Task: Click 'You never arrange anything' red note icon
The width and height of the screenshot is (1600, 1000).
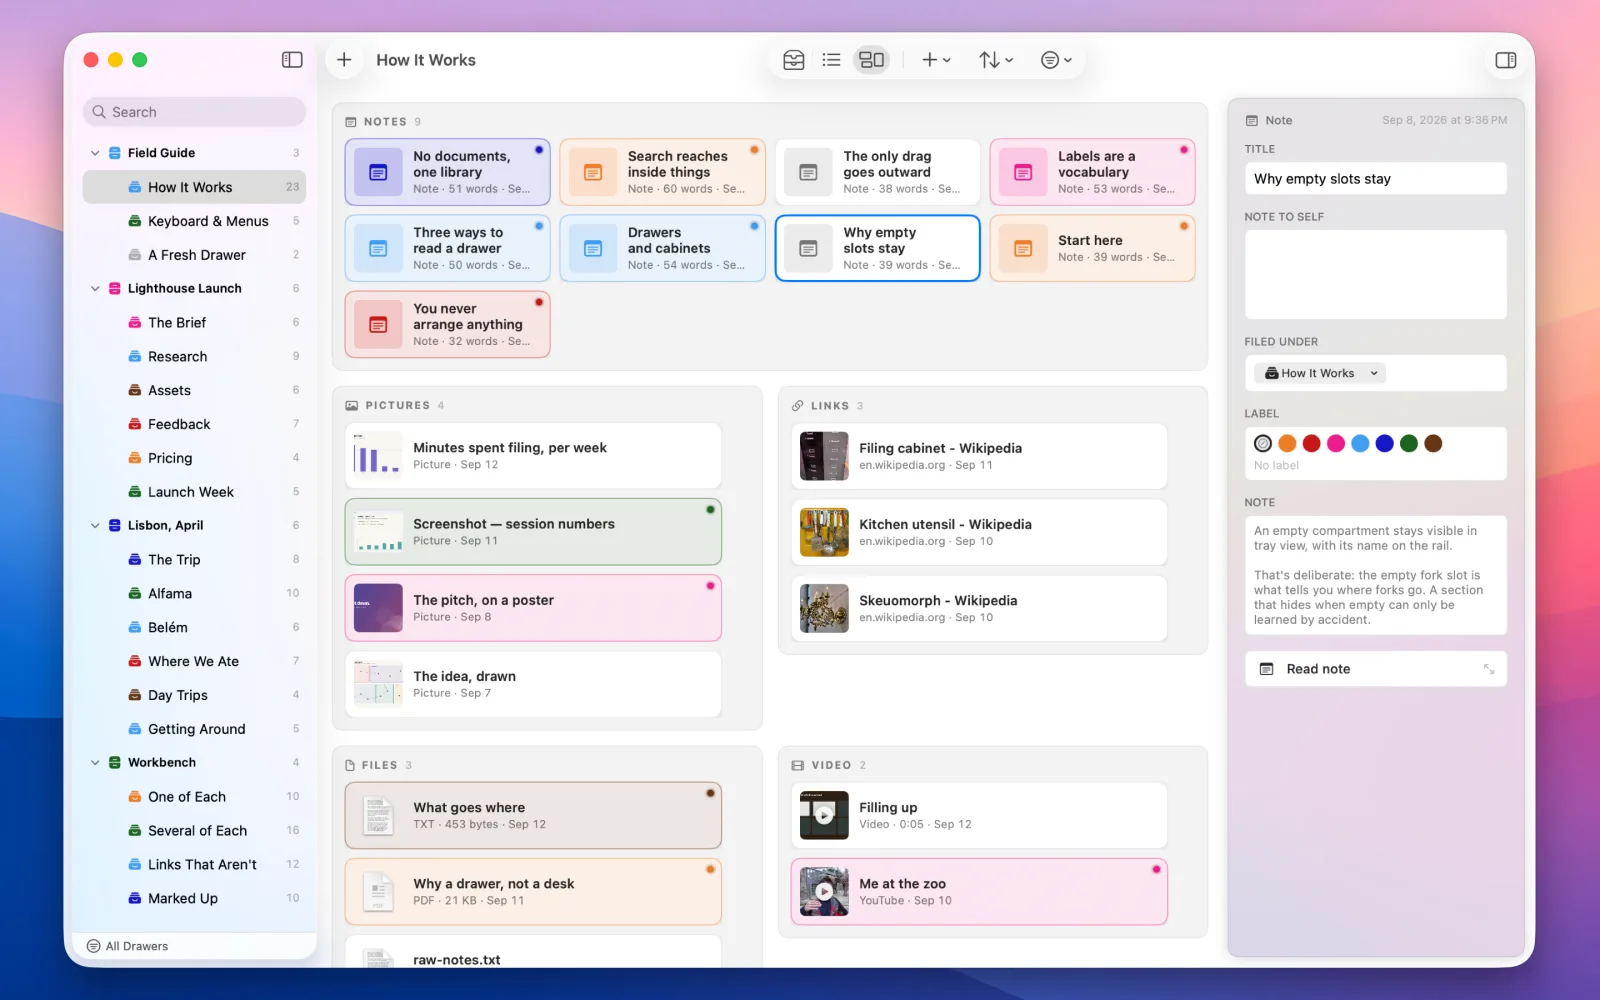Action: point(378,324)
